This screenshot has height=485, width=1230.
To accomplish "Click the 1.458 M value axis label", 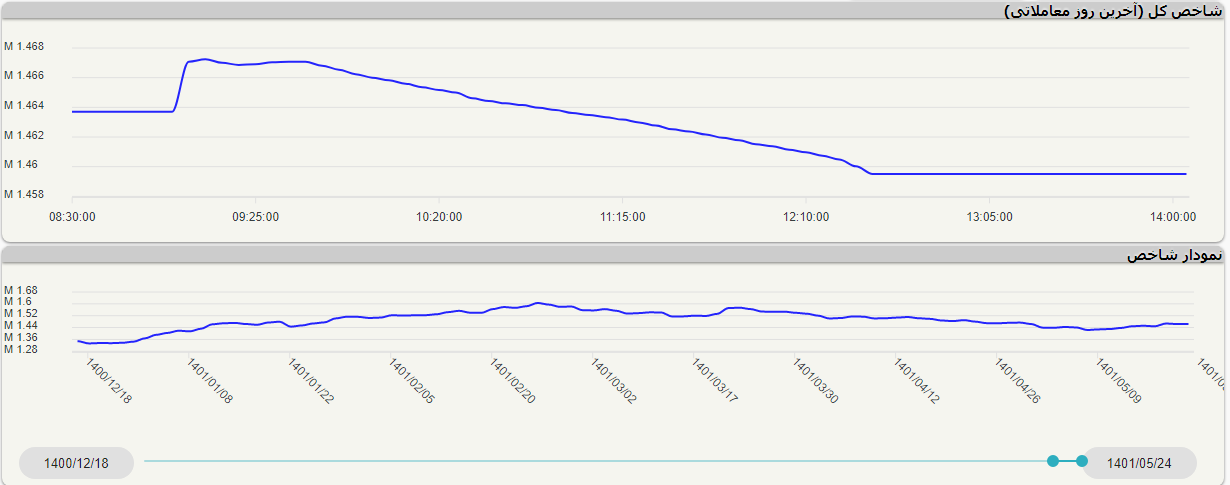I will coord(24,194).
